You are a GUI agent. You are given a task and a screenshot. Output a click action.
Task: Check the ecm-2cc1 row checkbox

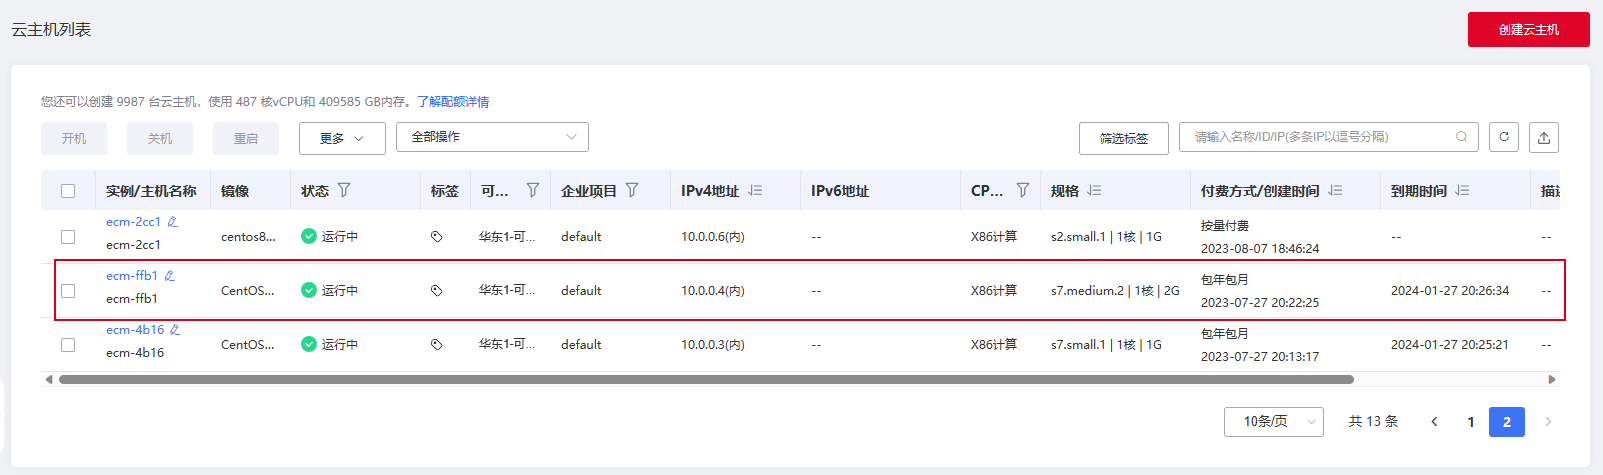(68, 237)
